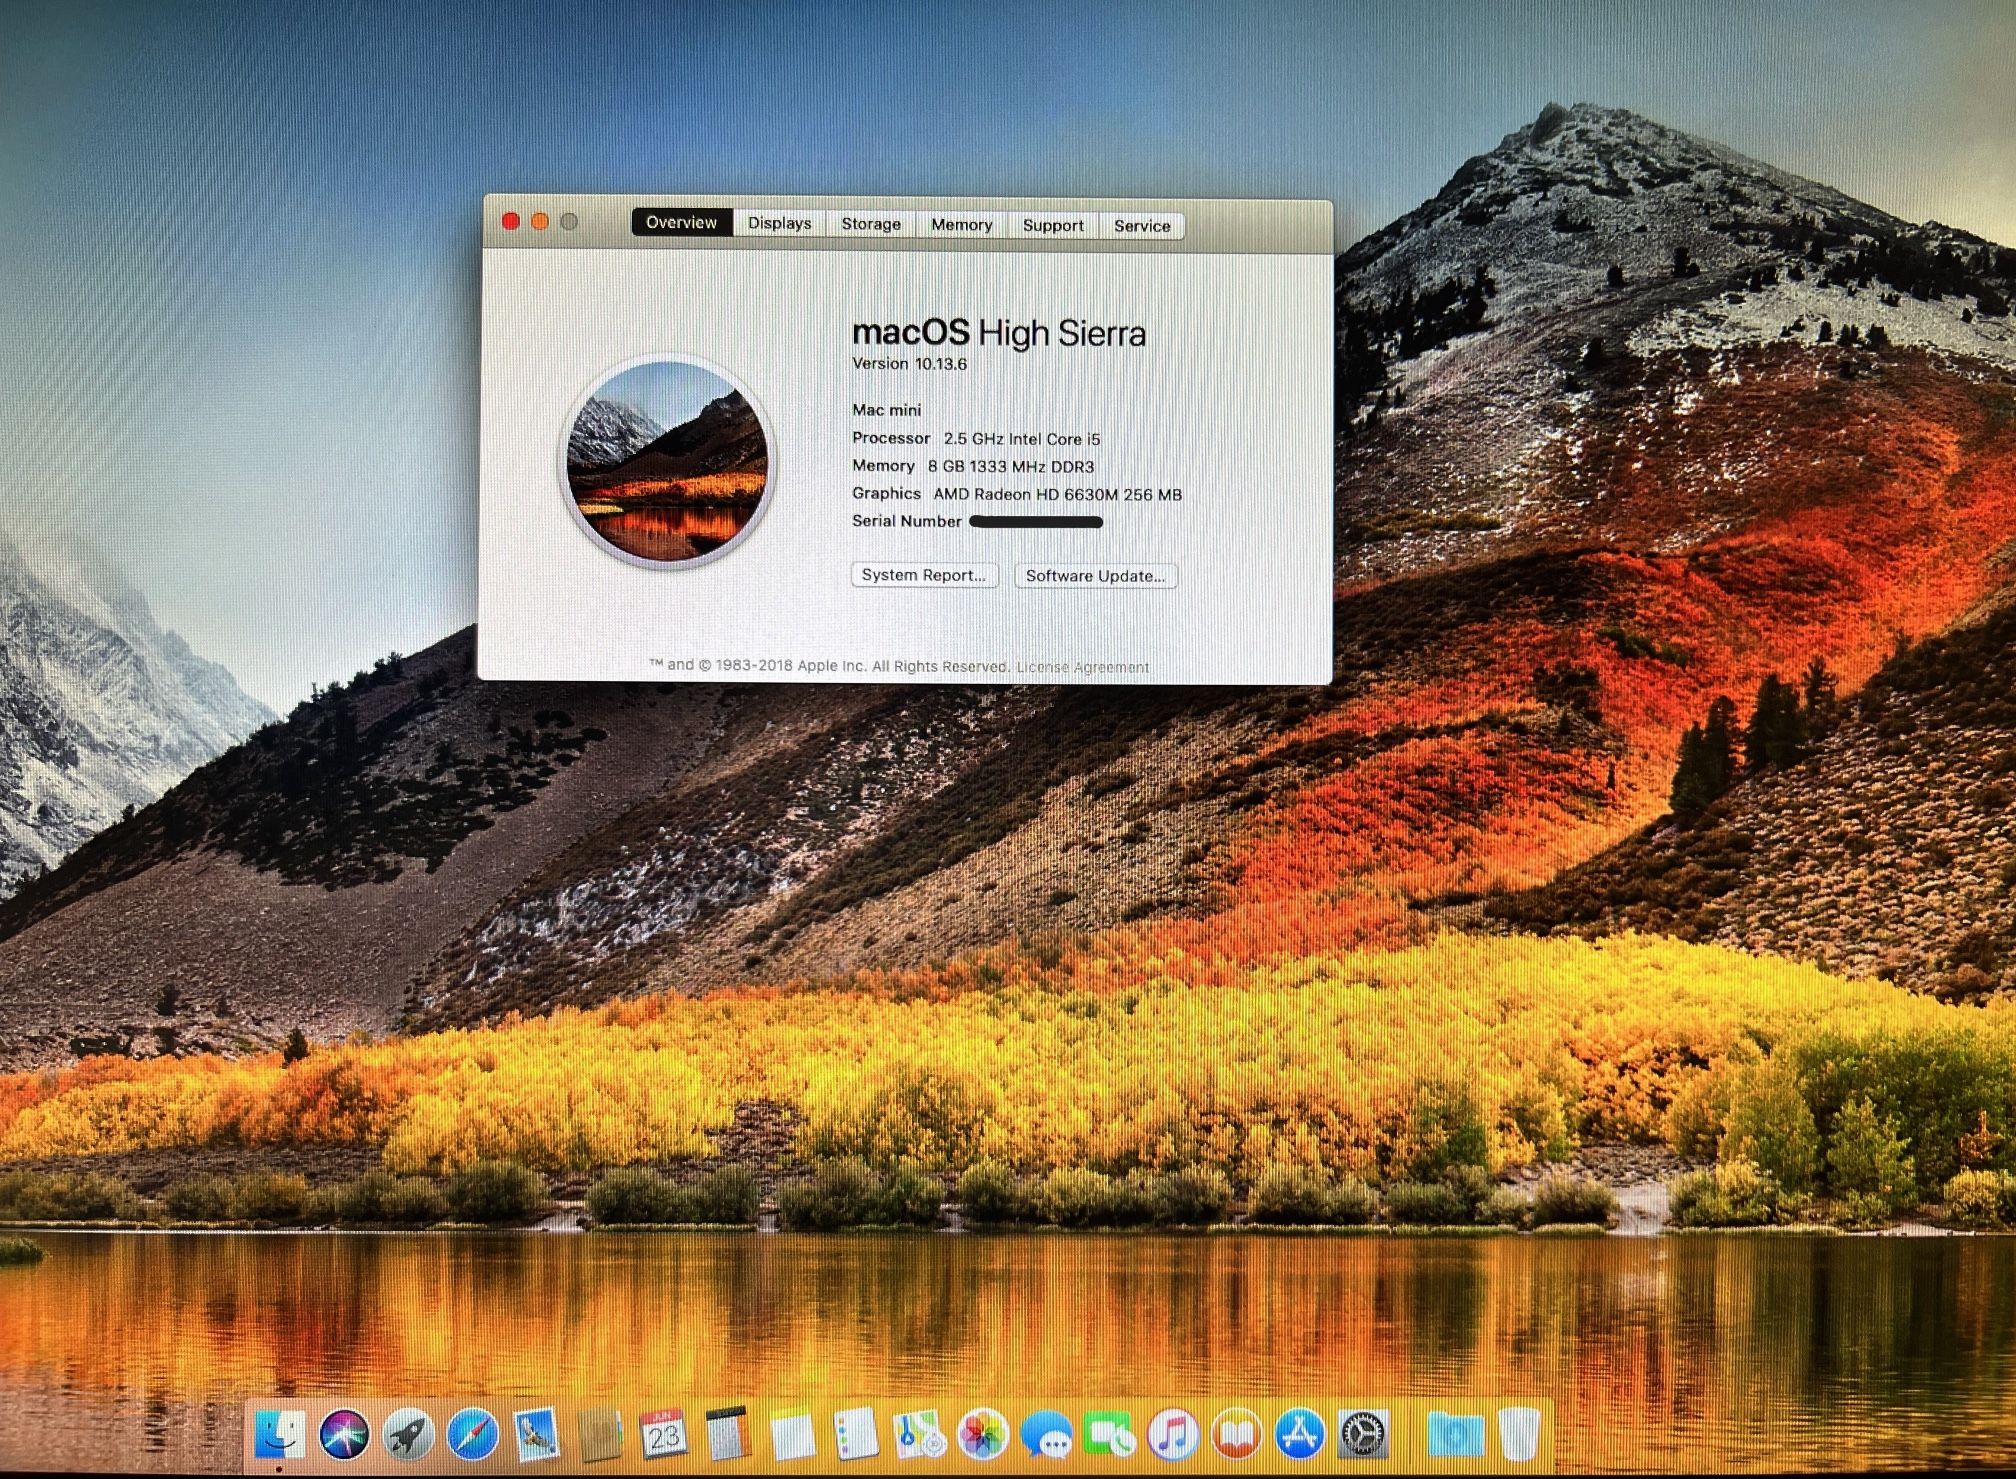Open Launchpad rocket icon

coord(408,1435)
